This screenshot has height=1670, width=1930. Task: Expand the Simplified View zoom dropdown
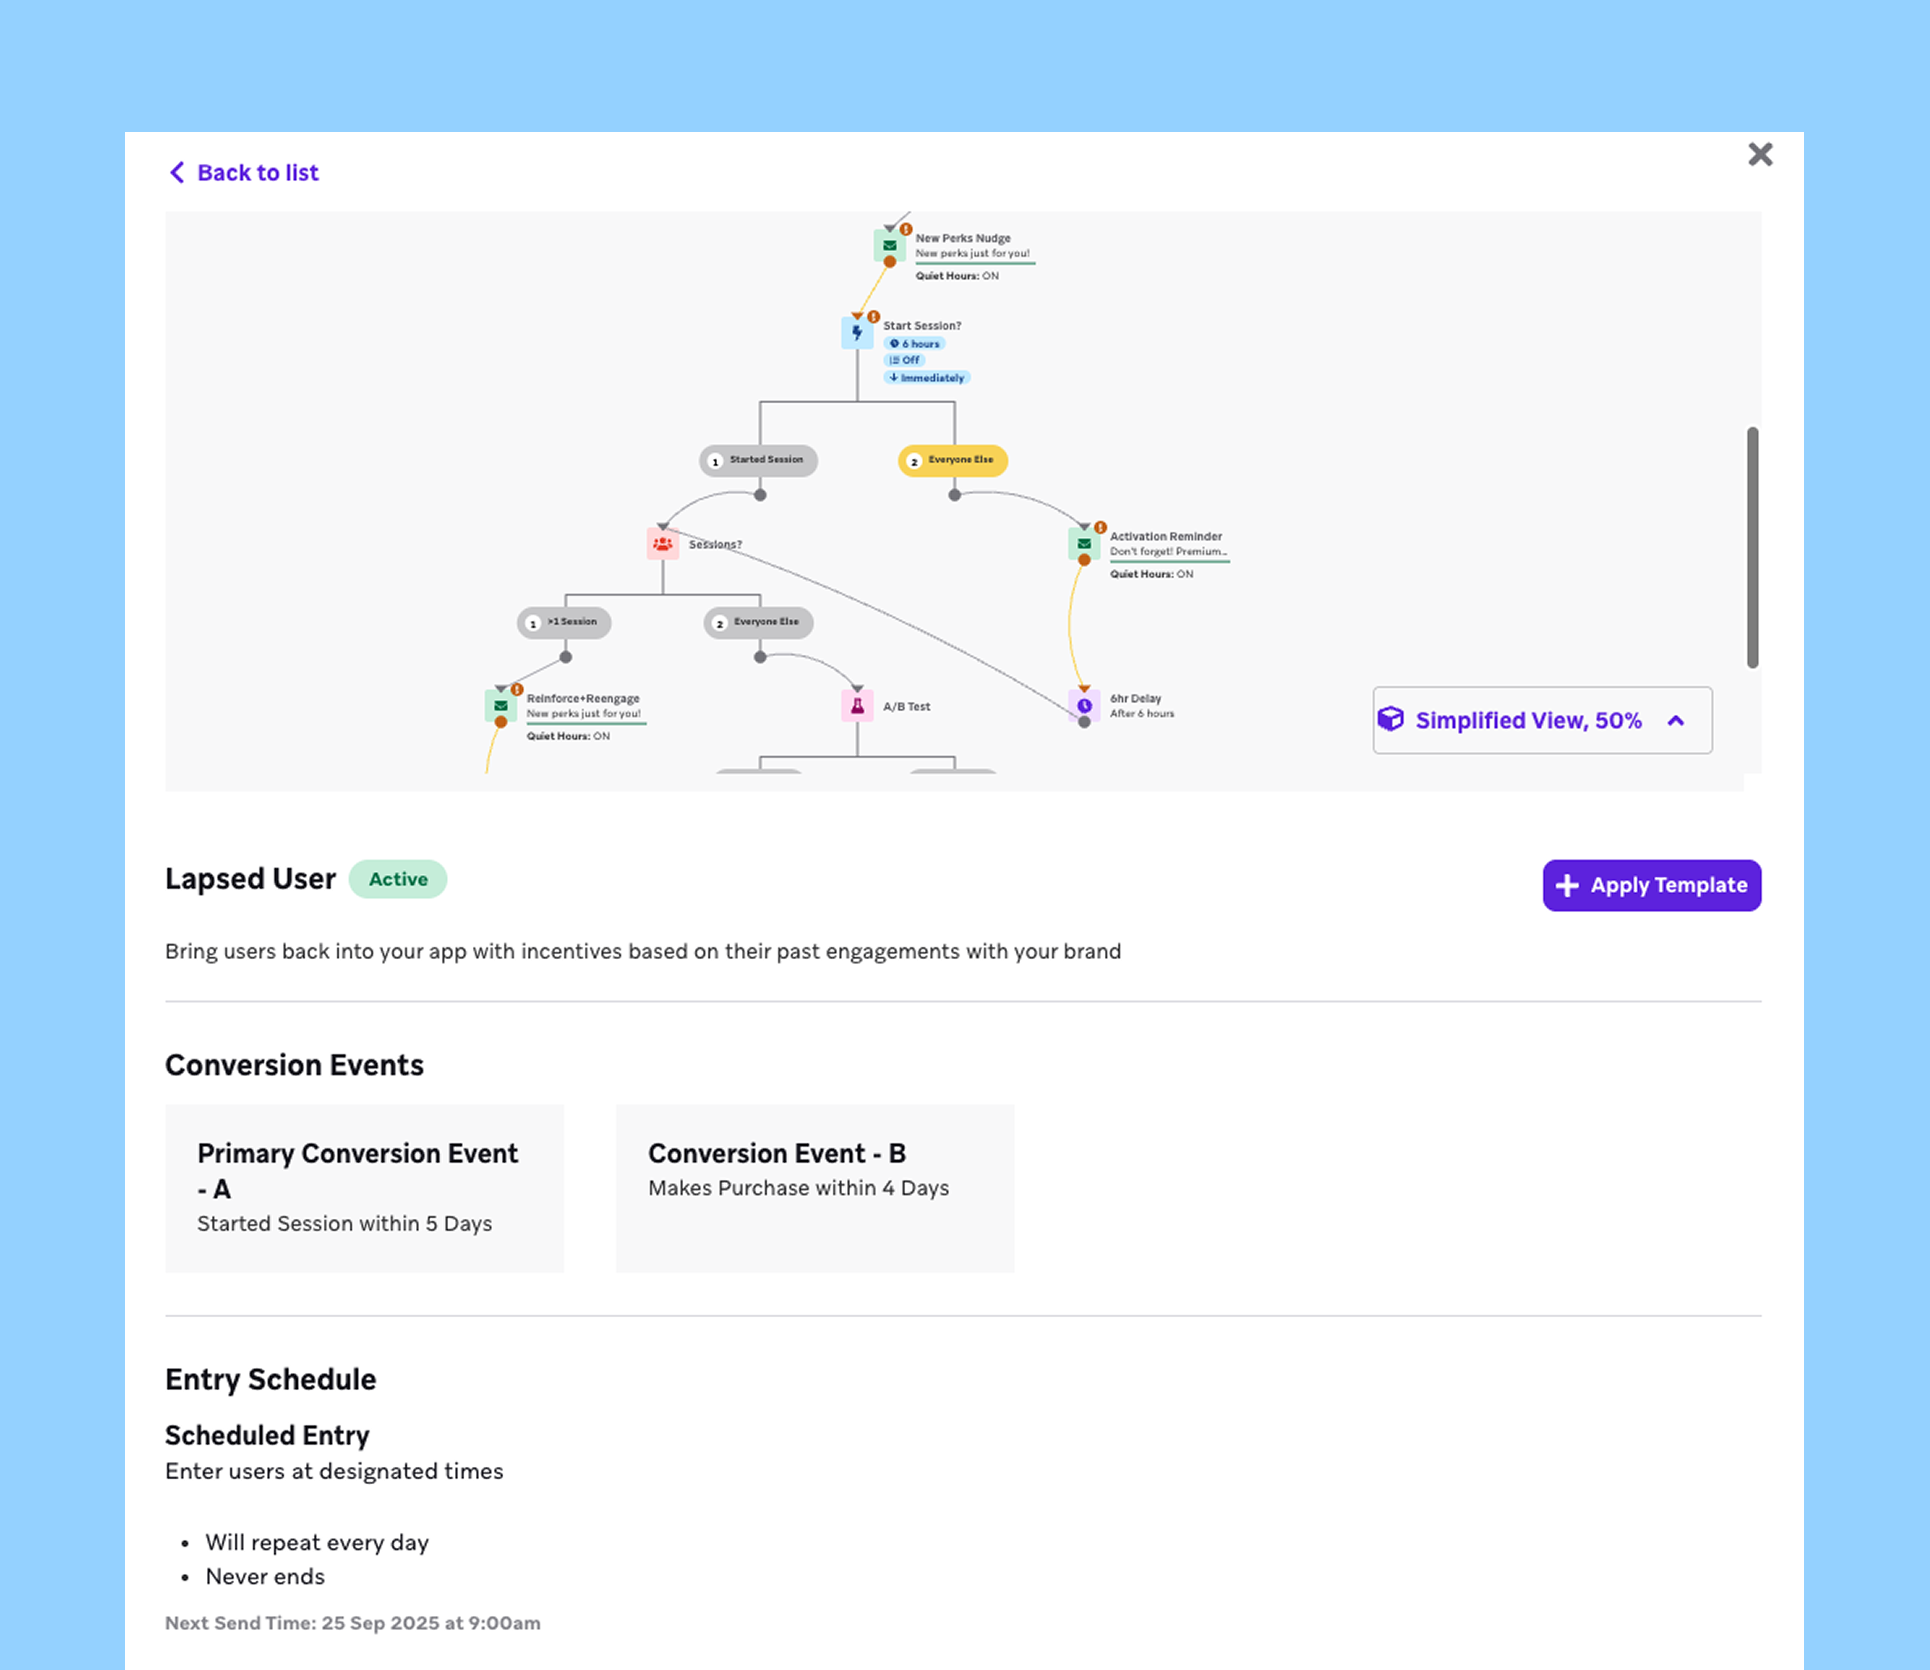pos(1676,720)
